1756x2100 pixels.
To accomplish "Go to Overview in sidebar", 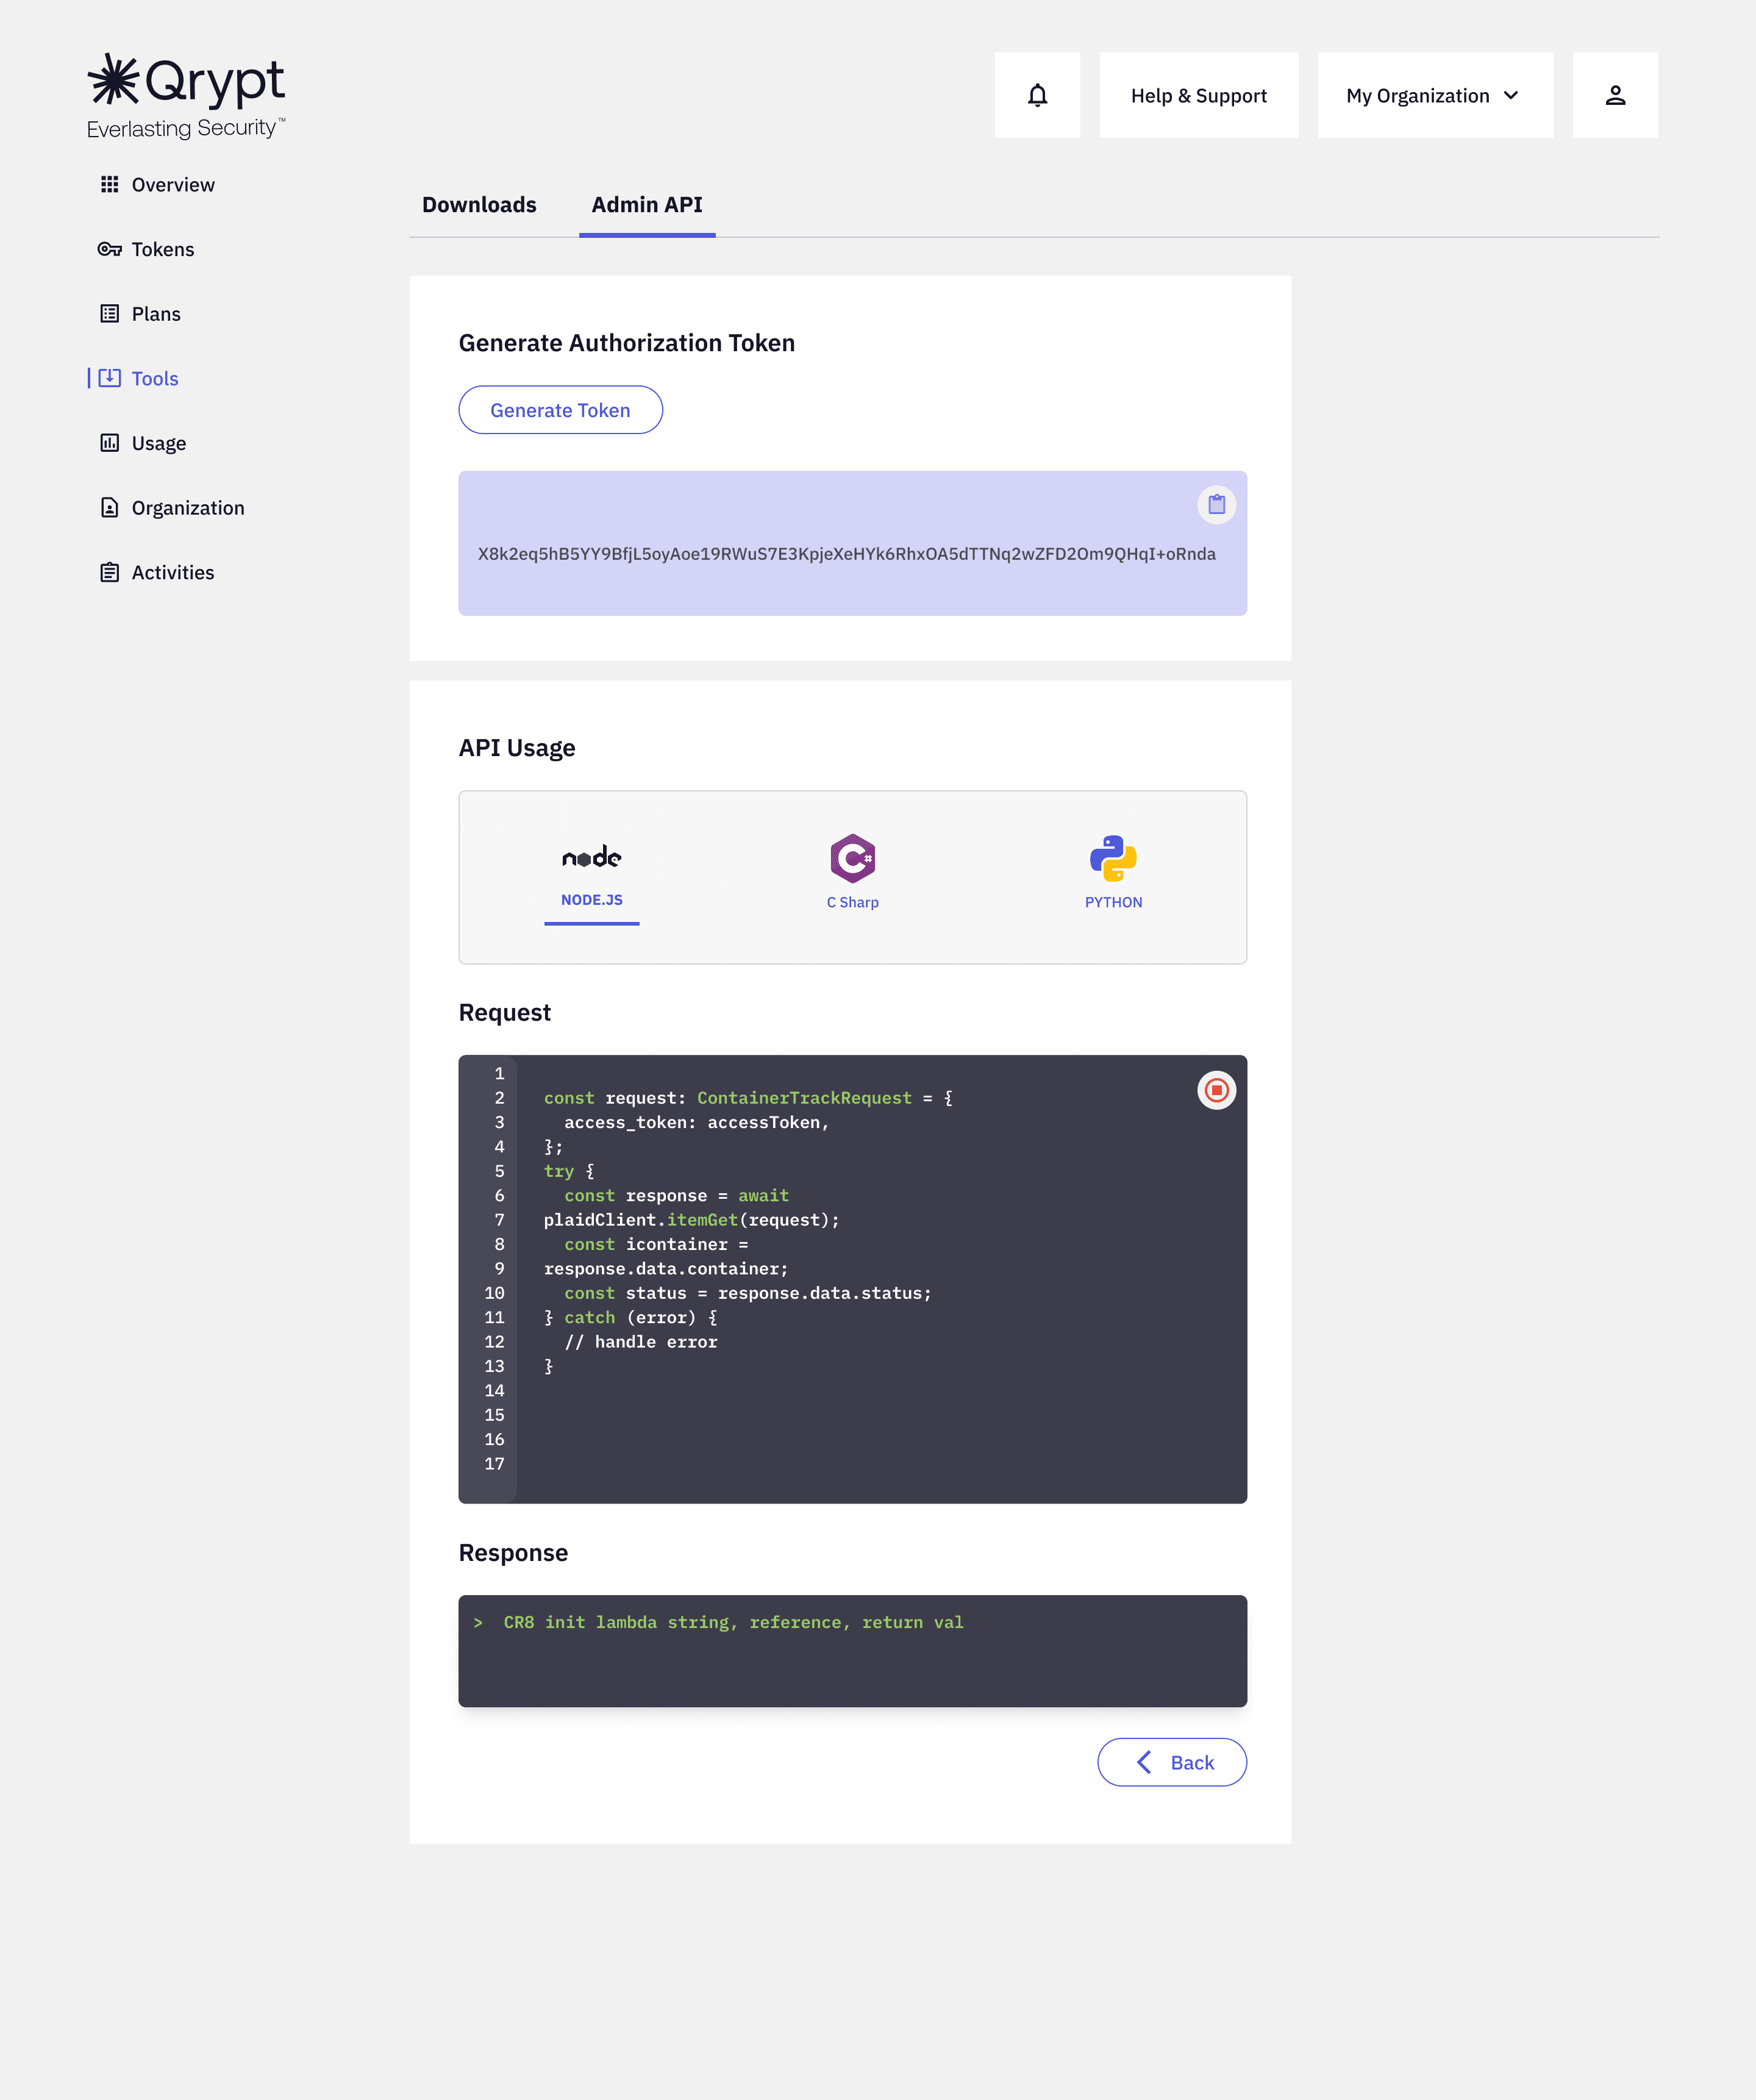I will click(x=172, y=185).
